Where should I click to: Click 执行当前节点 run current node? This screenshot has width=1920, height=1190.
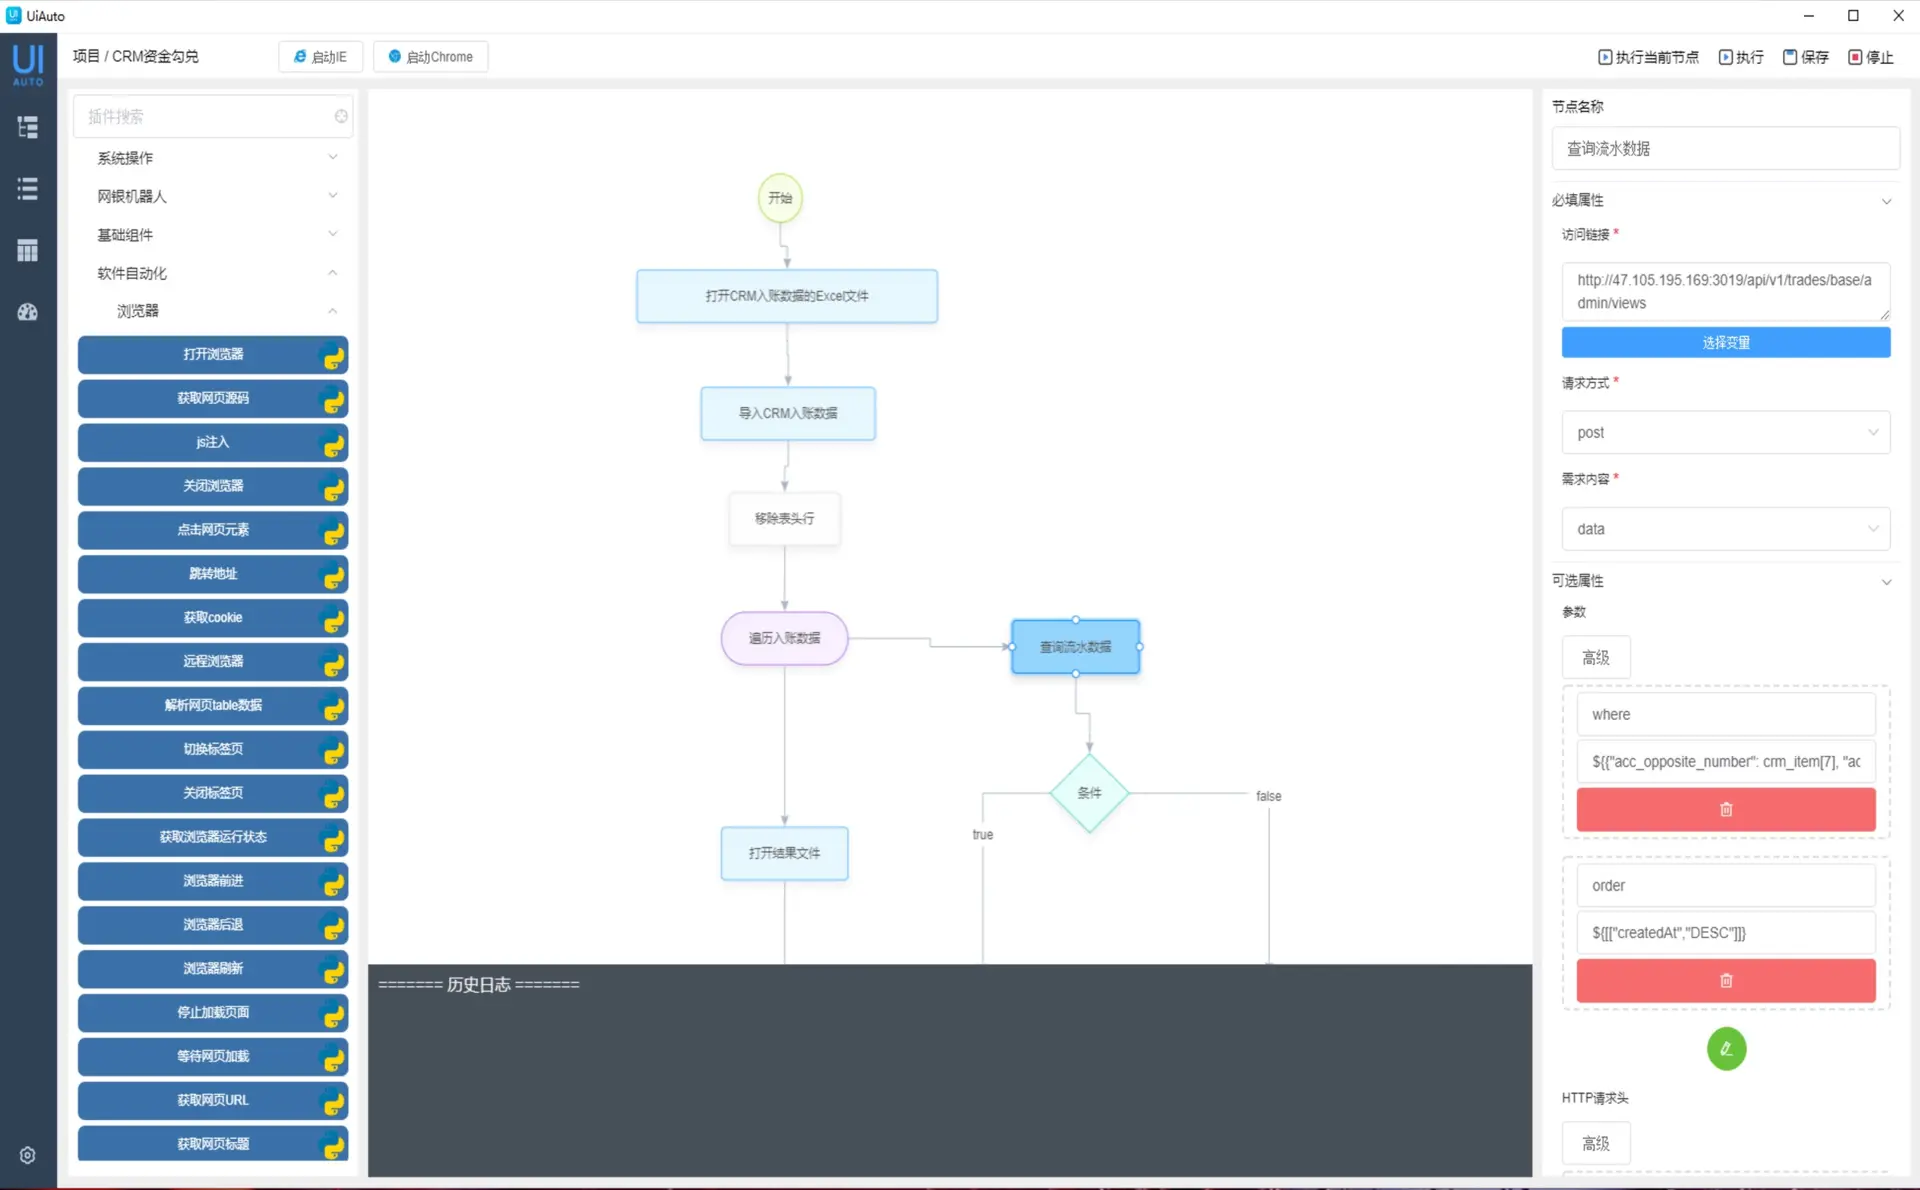click(x=1648, y=57)
